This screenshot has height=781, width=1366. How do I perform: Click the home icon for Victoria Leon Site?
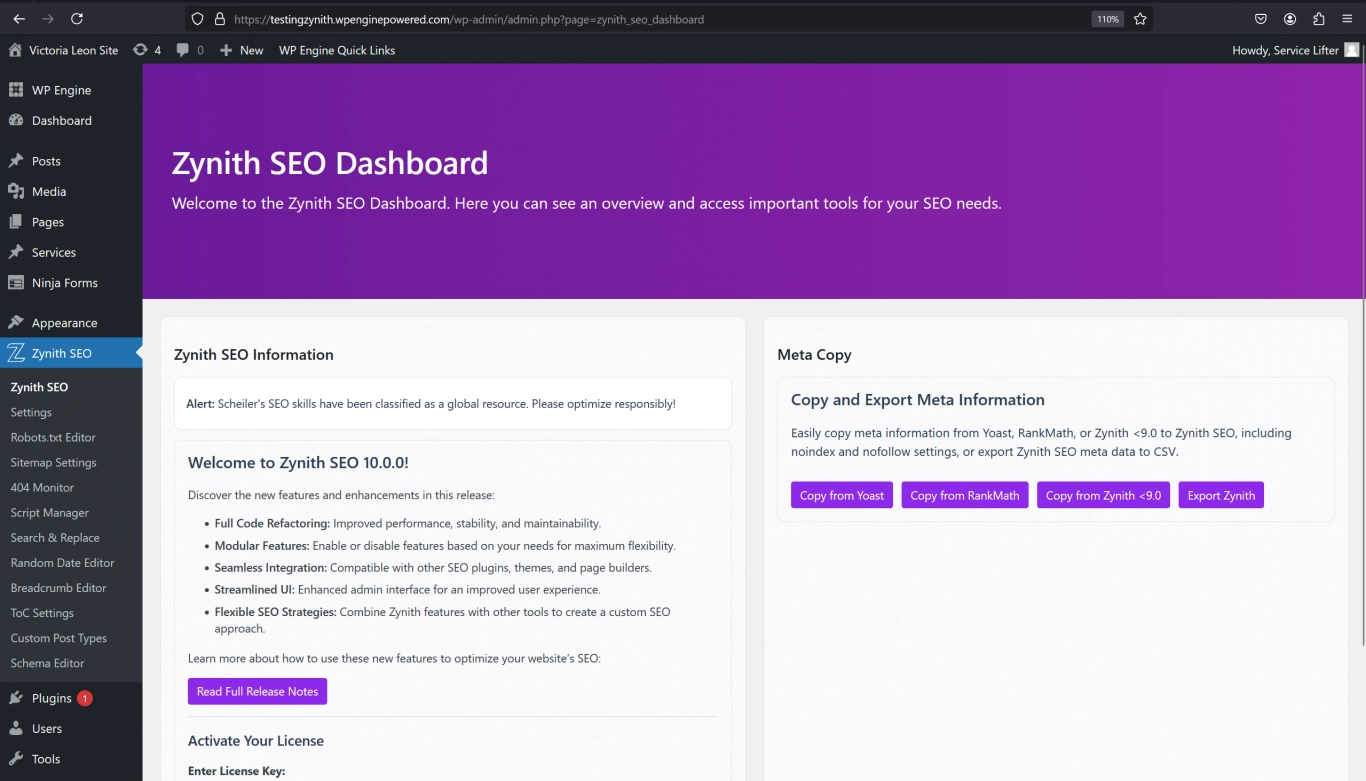[x=15, y=50]
